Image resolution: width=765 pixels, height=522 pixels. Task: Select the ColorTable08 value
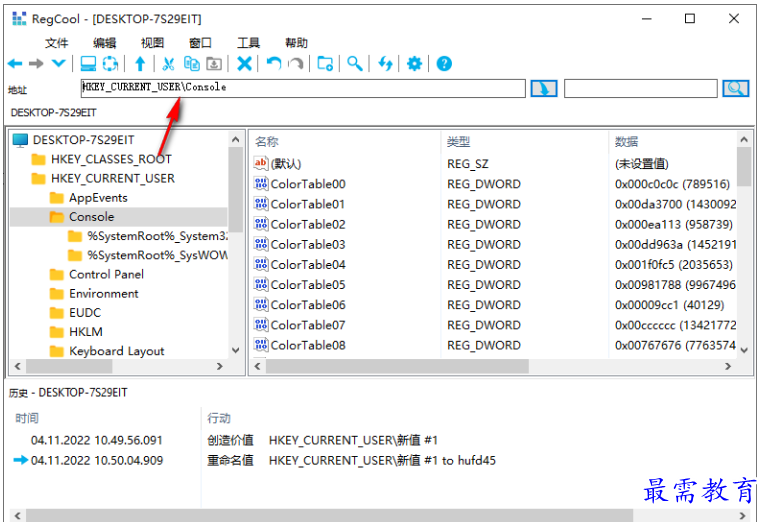coord(308,345)
